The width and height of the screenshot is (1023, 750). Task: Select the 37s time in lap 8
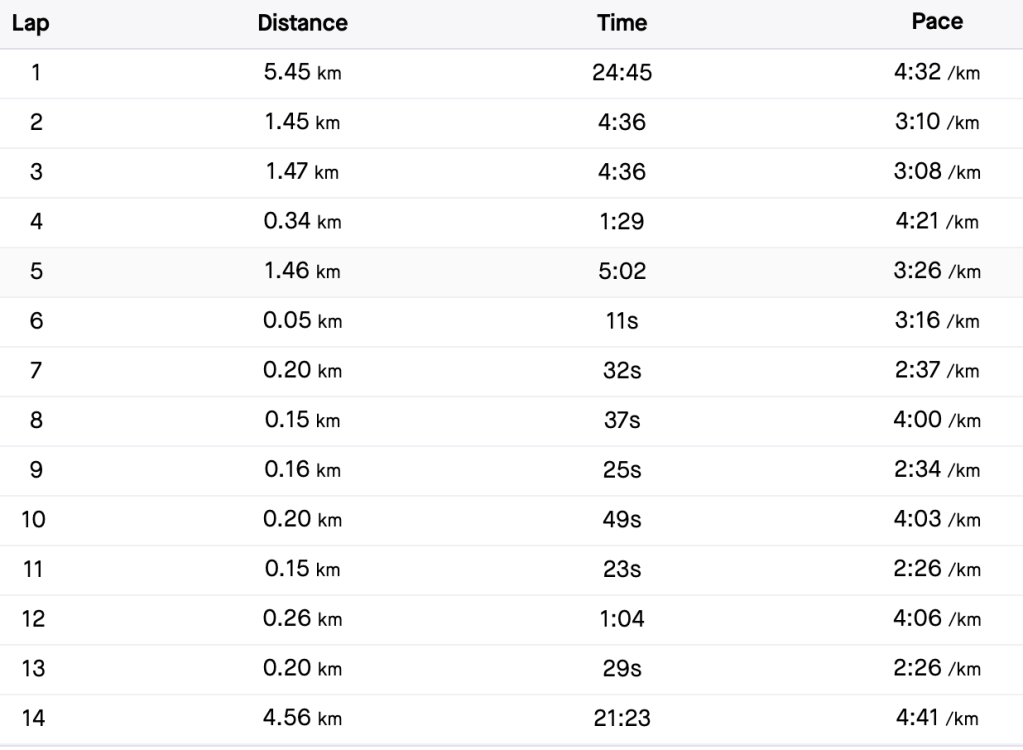pyautogui.click(x=620, y=421)
